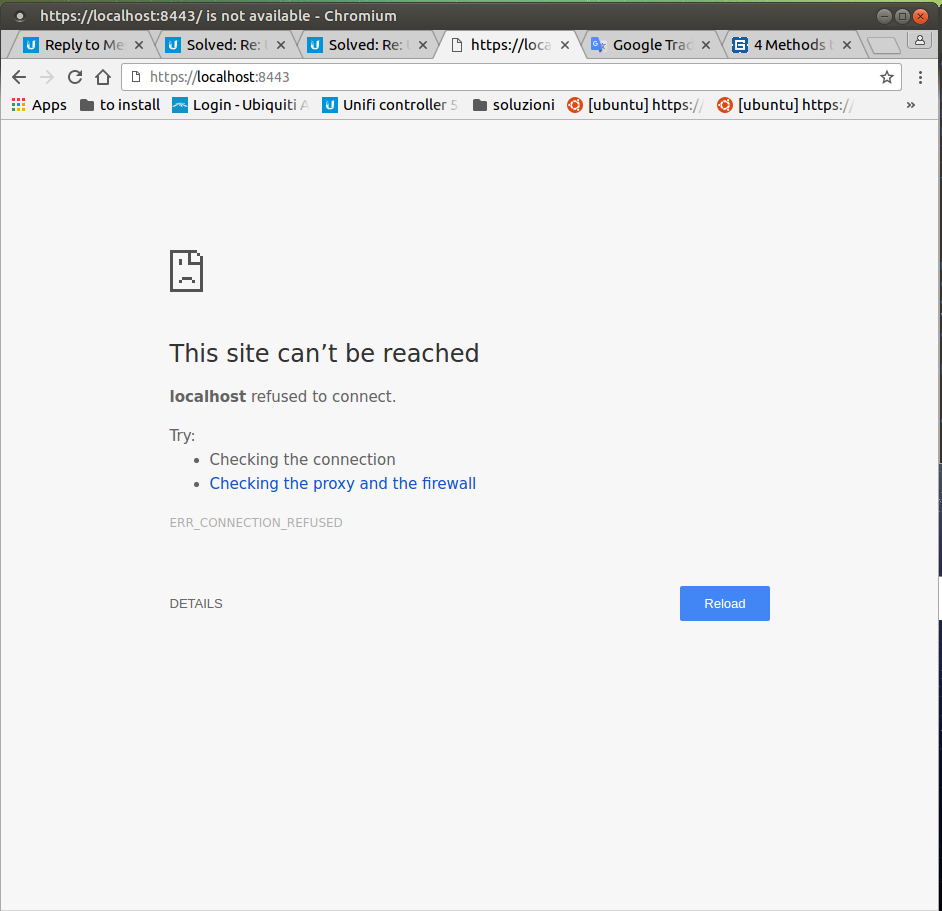Expand the DETAILS section
The image size is (942, 911).
(196, 604)
